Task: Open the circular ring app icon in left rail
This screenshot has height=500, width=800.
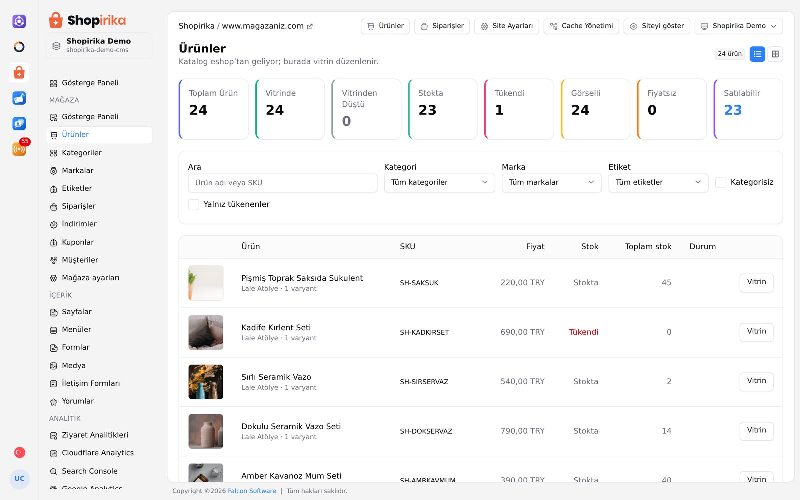Action: pyautogui.click(x=19, y=47)
